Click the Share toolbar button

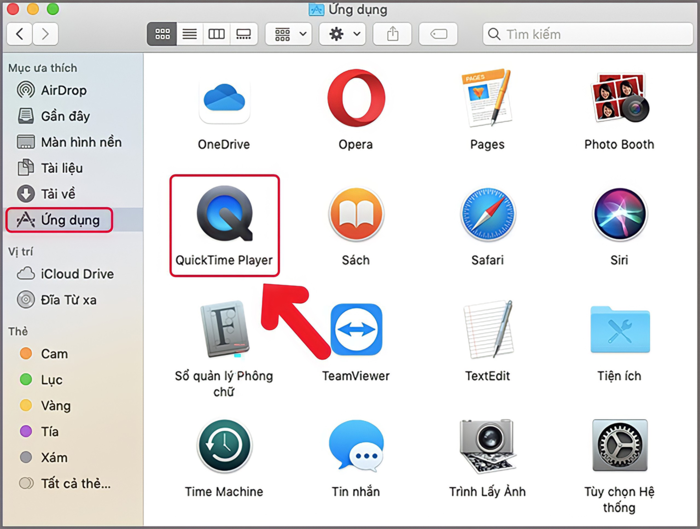click(x=392, y=34)
